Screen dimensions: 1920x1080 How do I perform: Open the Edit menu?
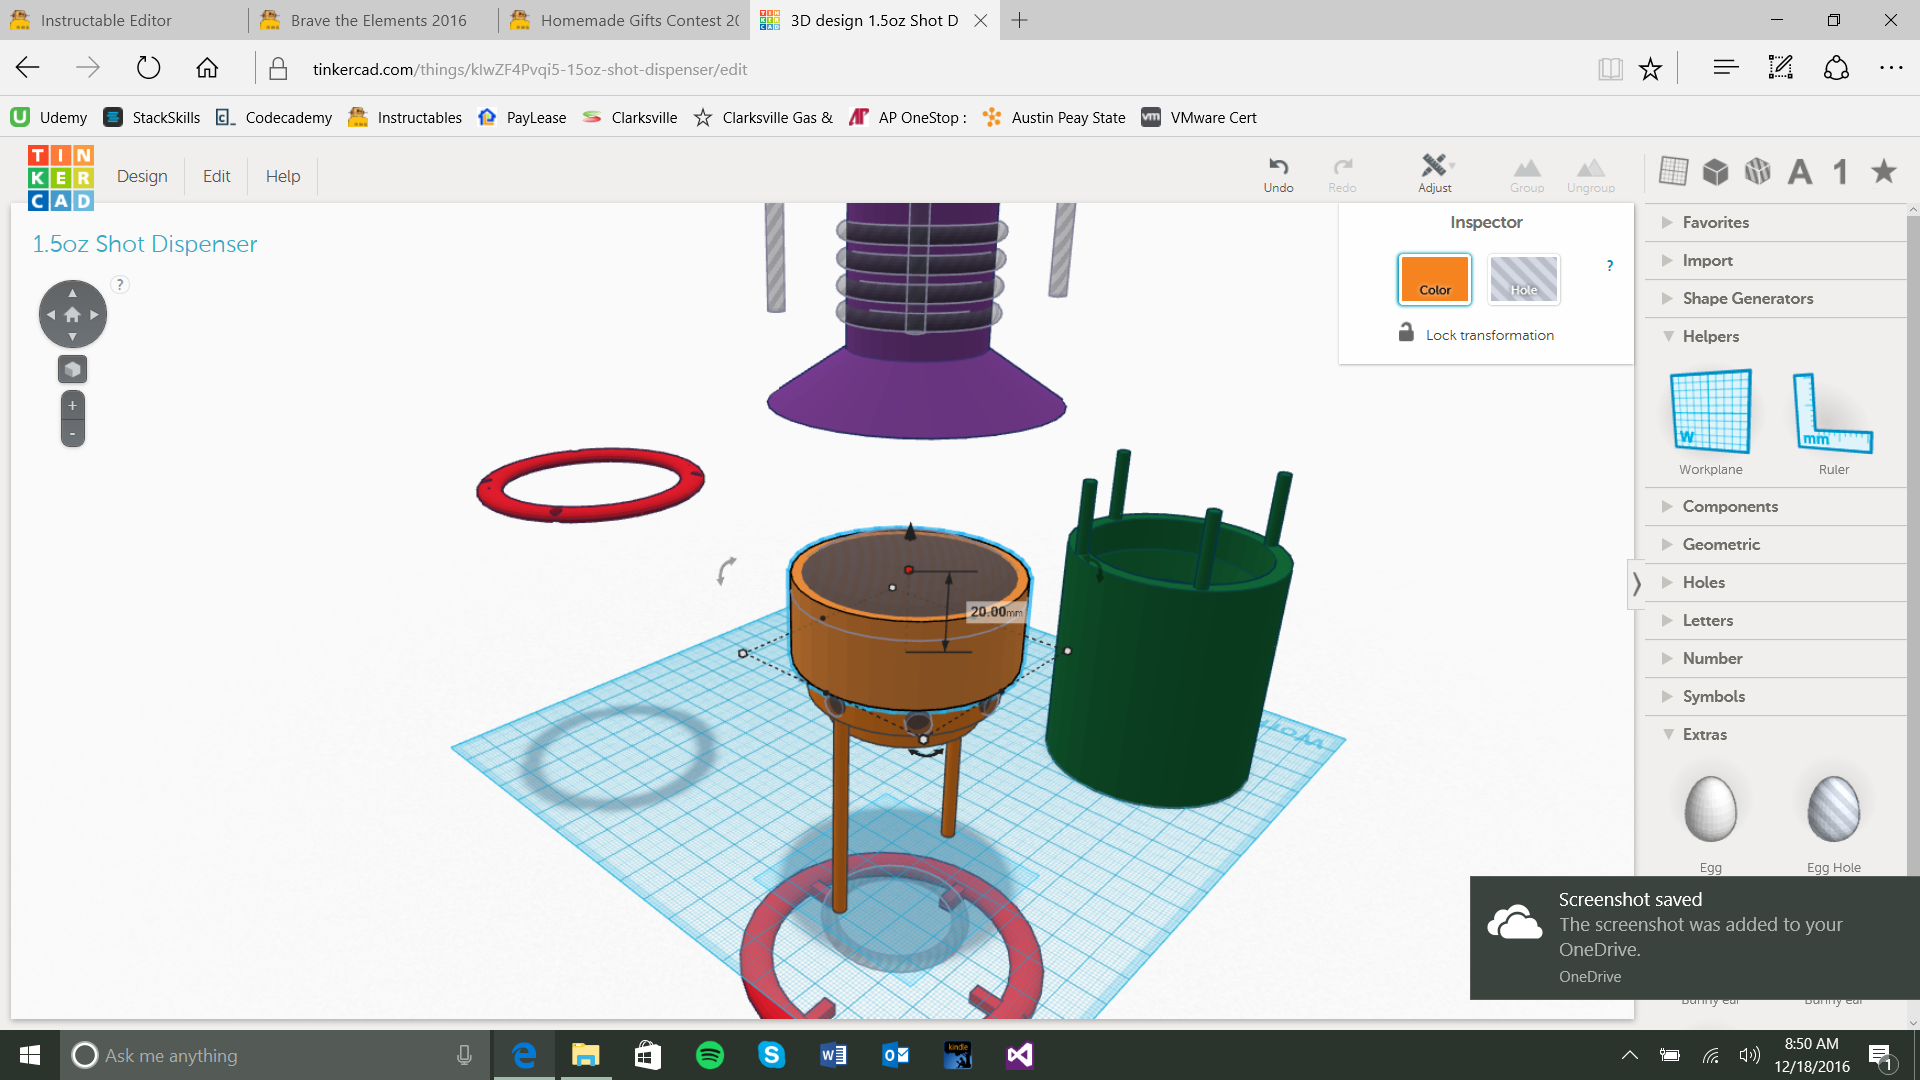(x=216, y=176)
